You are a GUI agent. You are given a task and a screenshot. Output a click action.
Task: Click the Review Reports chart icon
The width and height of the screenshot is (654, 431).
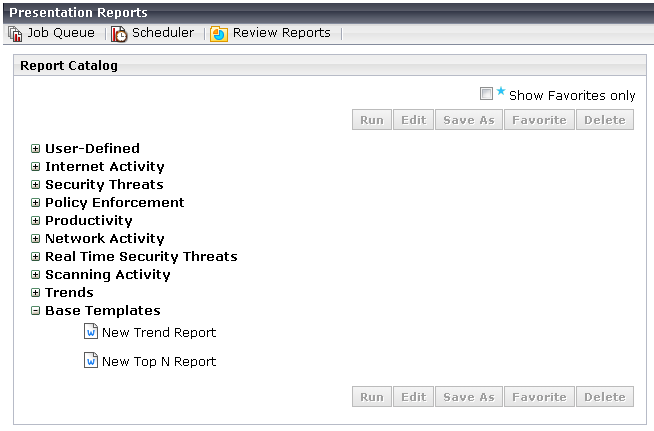point(219,34)
